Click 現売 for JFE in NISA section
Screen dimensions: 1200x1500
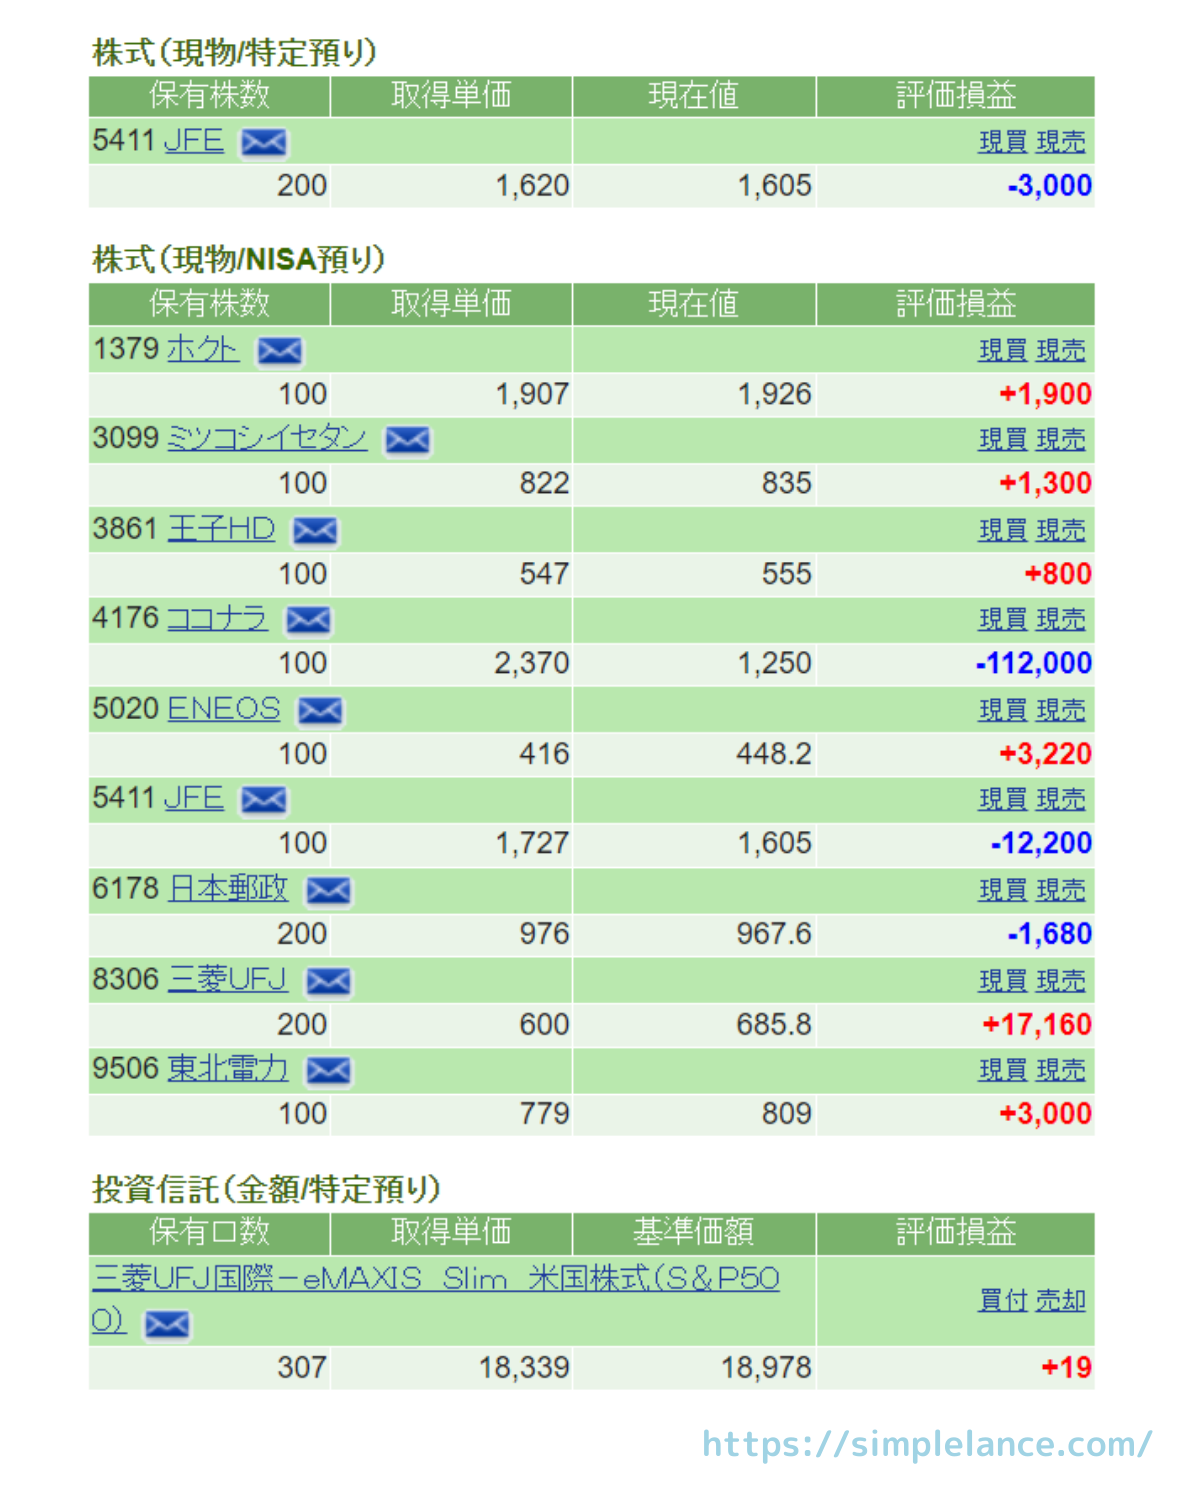click(x=1060, y=800)
